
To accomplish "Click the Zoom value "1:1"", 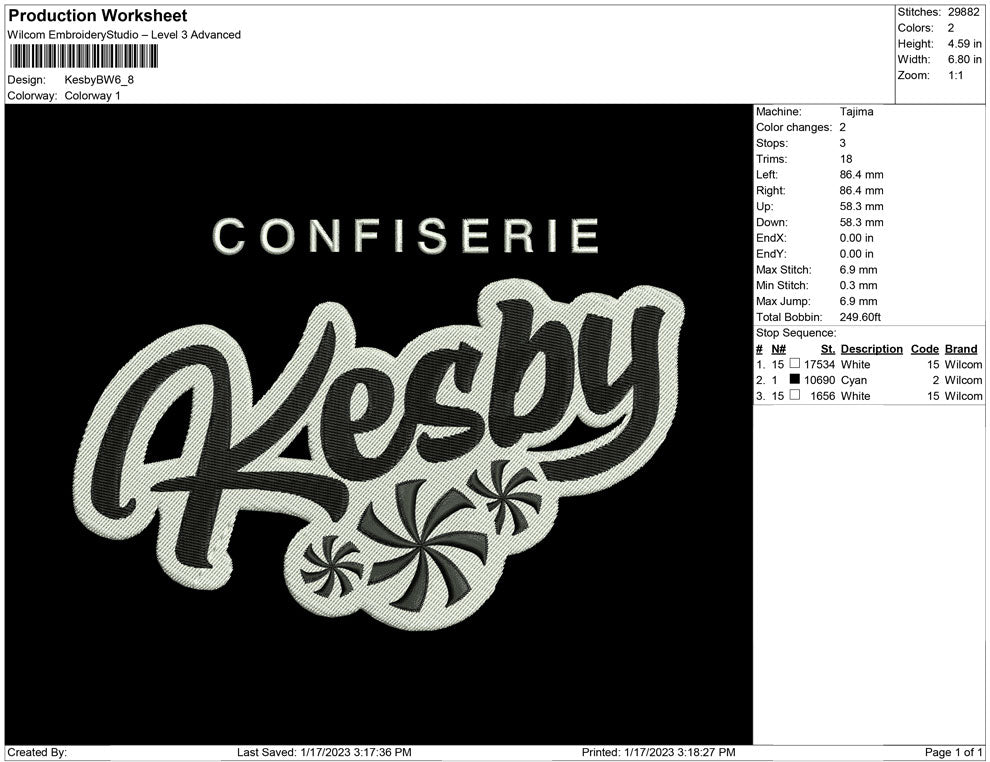I will click(x=955, y=75).
